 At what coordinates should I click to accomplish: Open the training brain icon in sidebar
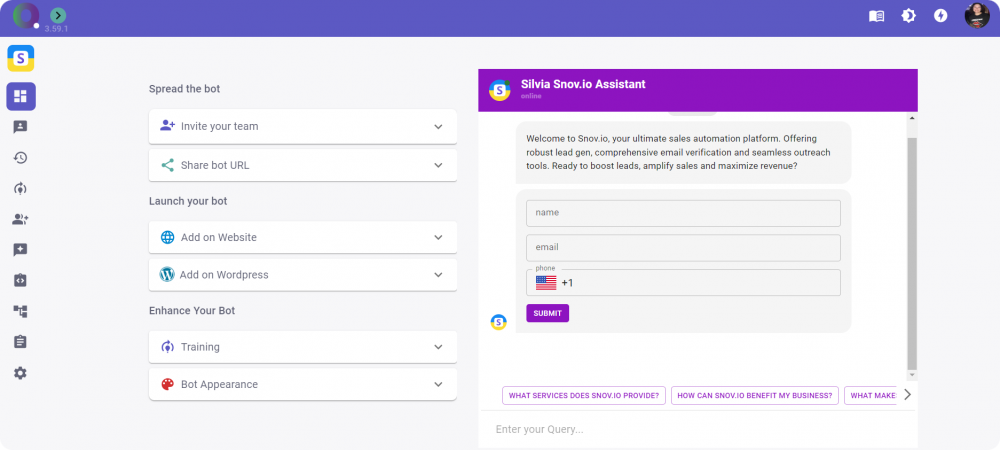pos(20,188)
